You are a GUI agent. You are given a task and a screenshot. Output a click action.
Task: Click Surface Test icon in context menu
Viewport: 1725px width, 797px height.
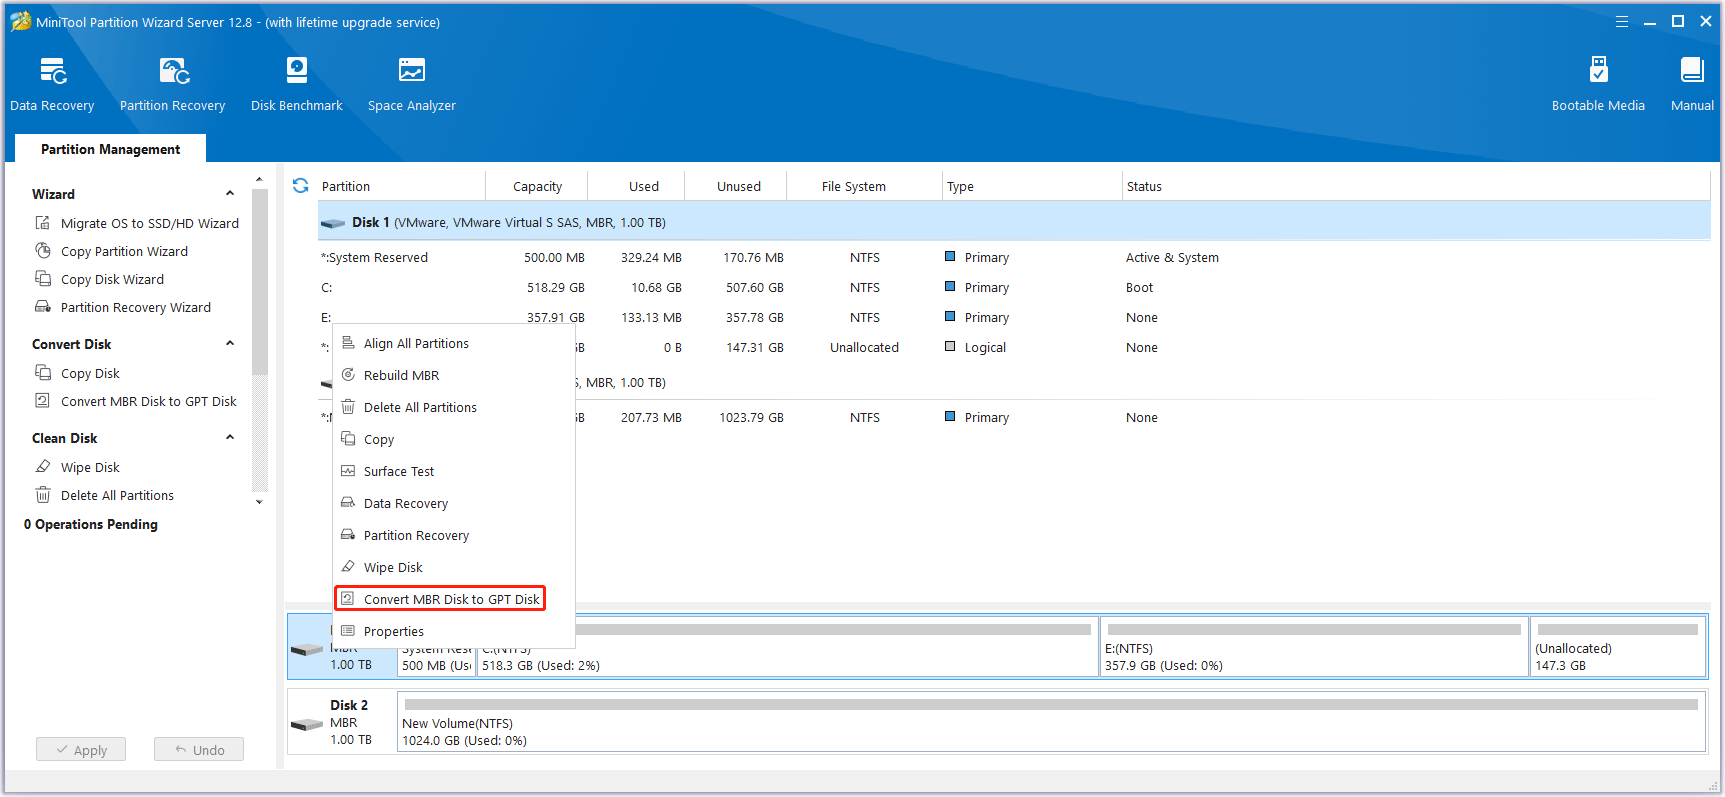pos(348,471)
